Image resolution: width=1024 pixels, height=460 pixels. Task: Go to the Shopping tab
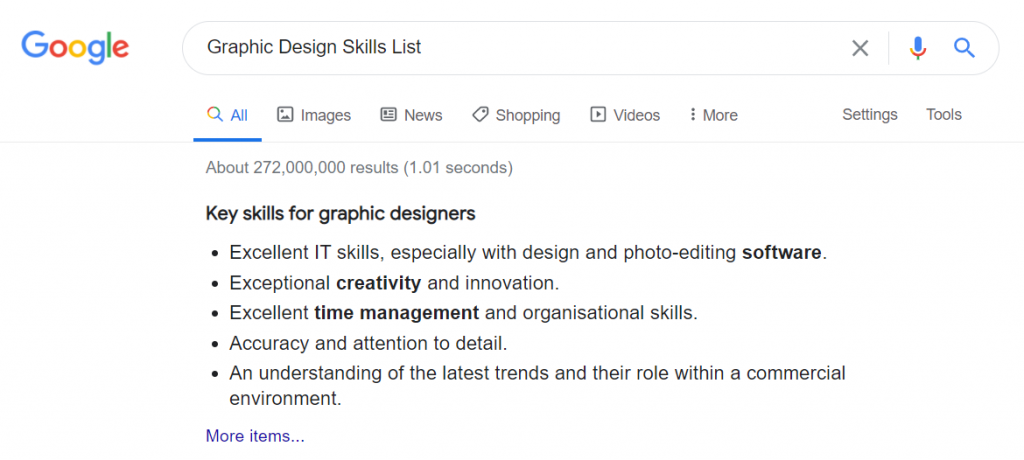coord(516,115)
